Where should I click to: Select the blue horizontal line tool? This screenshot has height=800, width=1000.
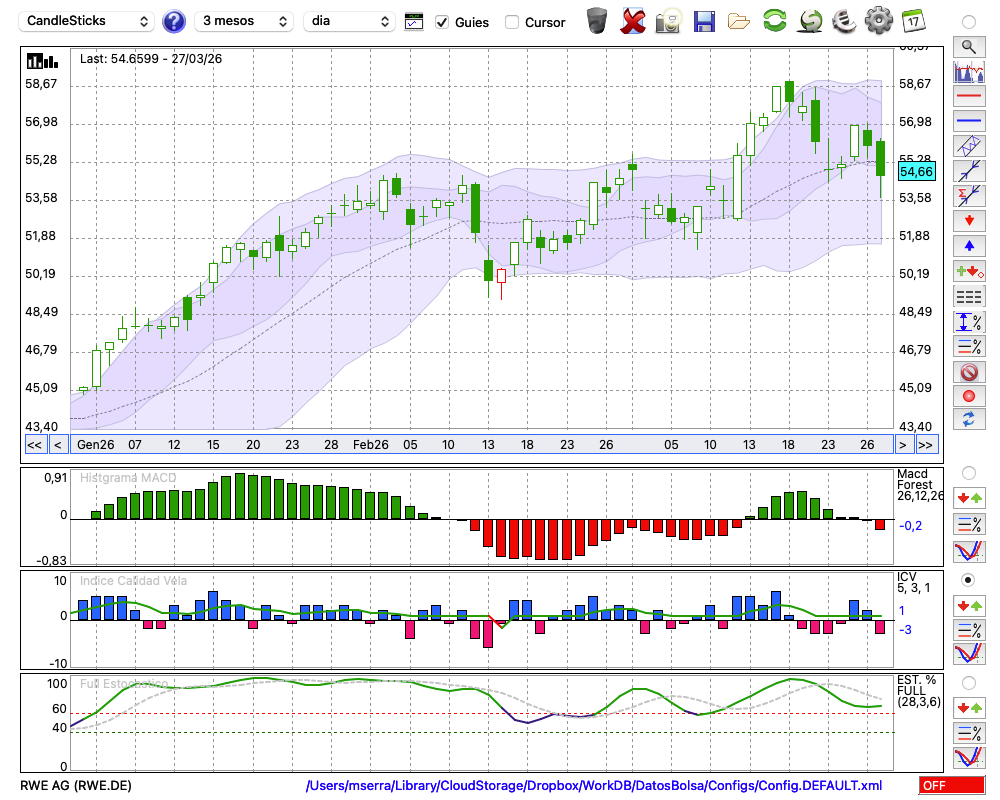tap(968, 121)
